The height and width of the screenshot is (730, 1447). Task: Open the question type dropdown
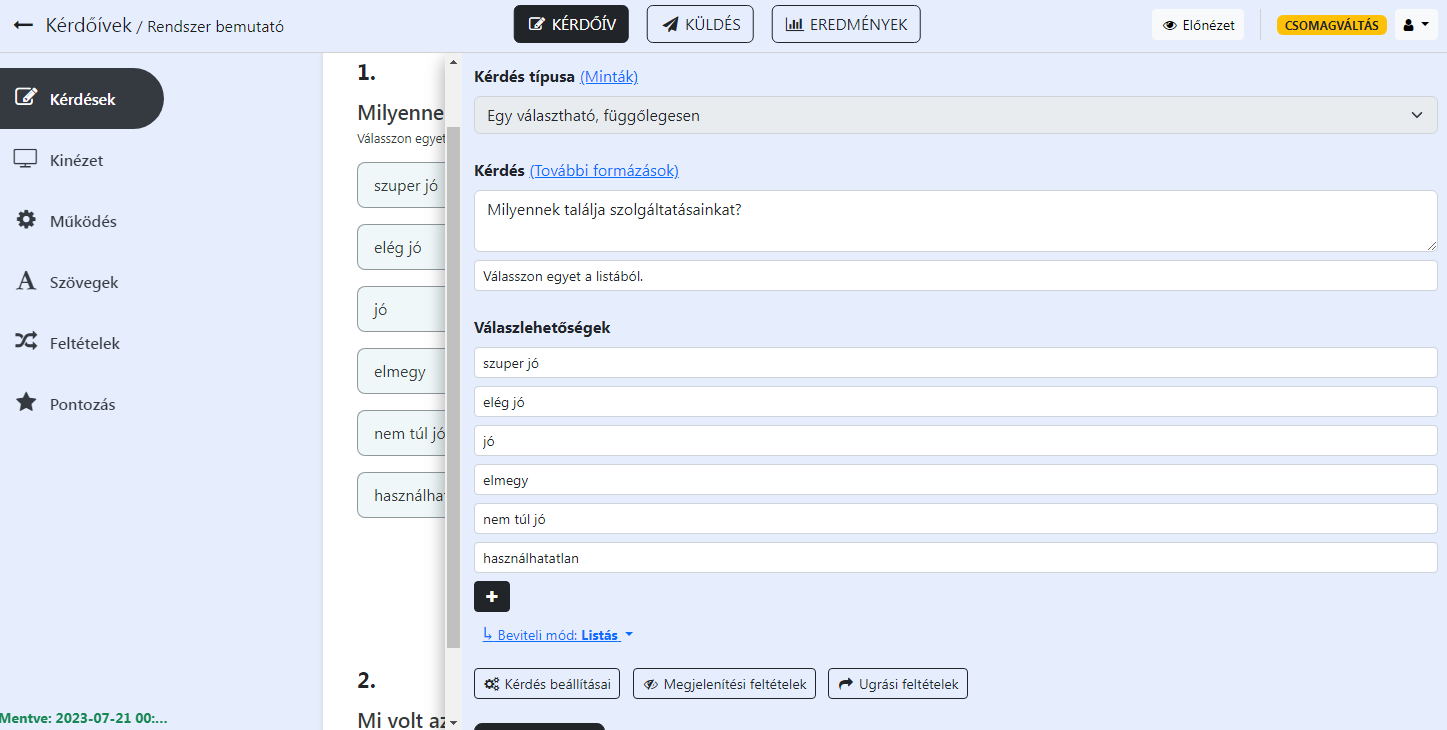955,115
